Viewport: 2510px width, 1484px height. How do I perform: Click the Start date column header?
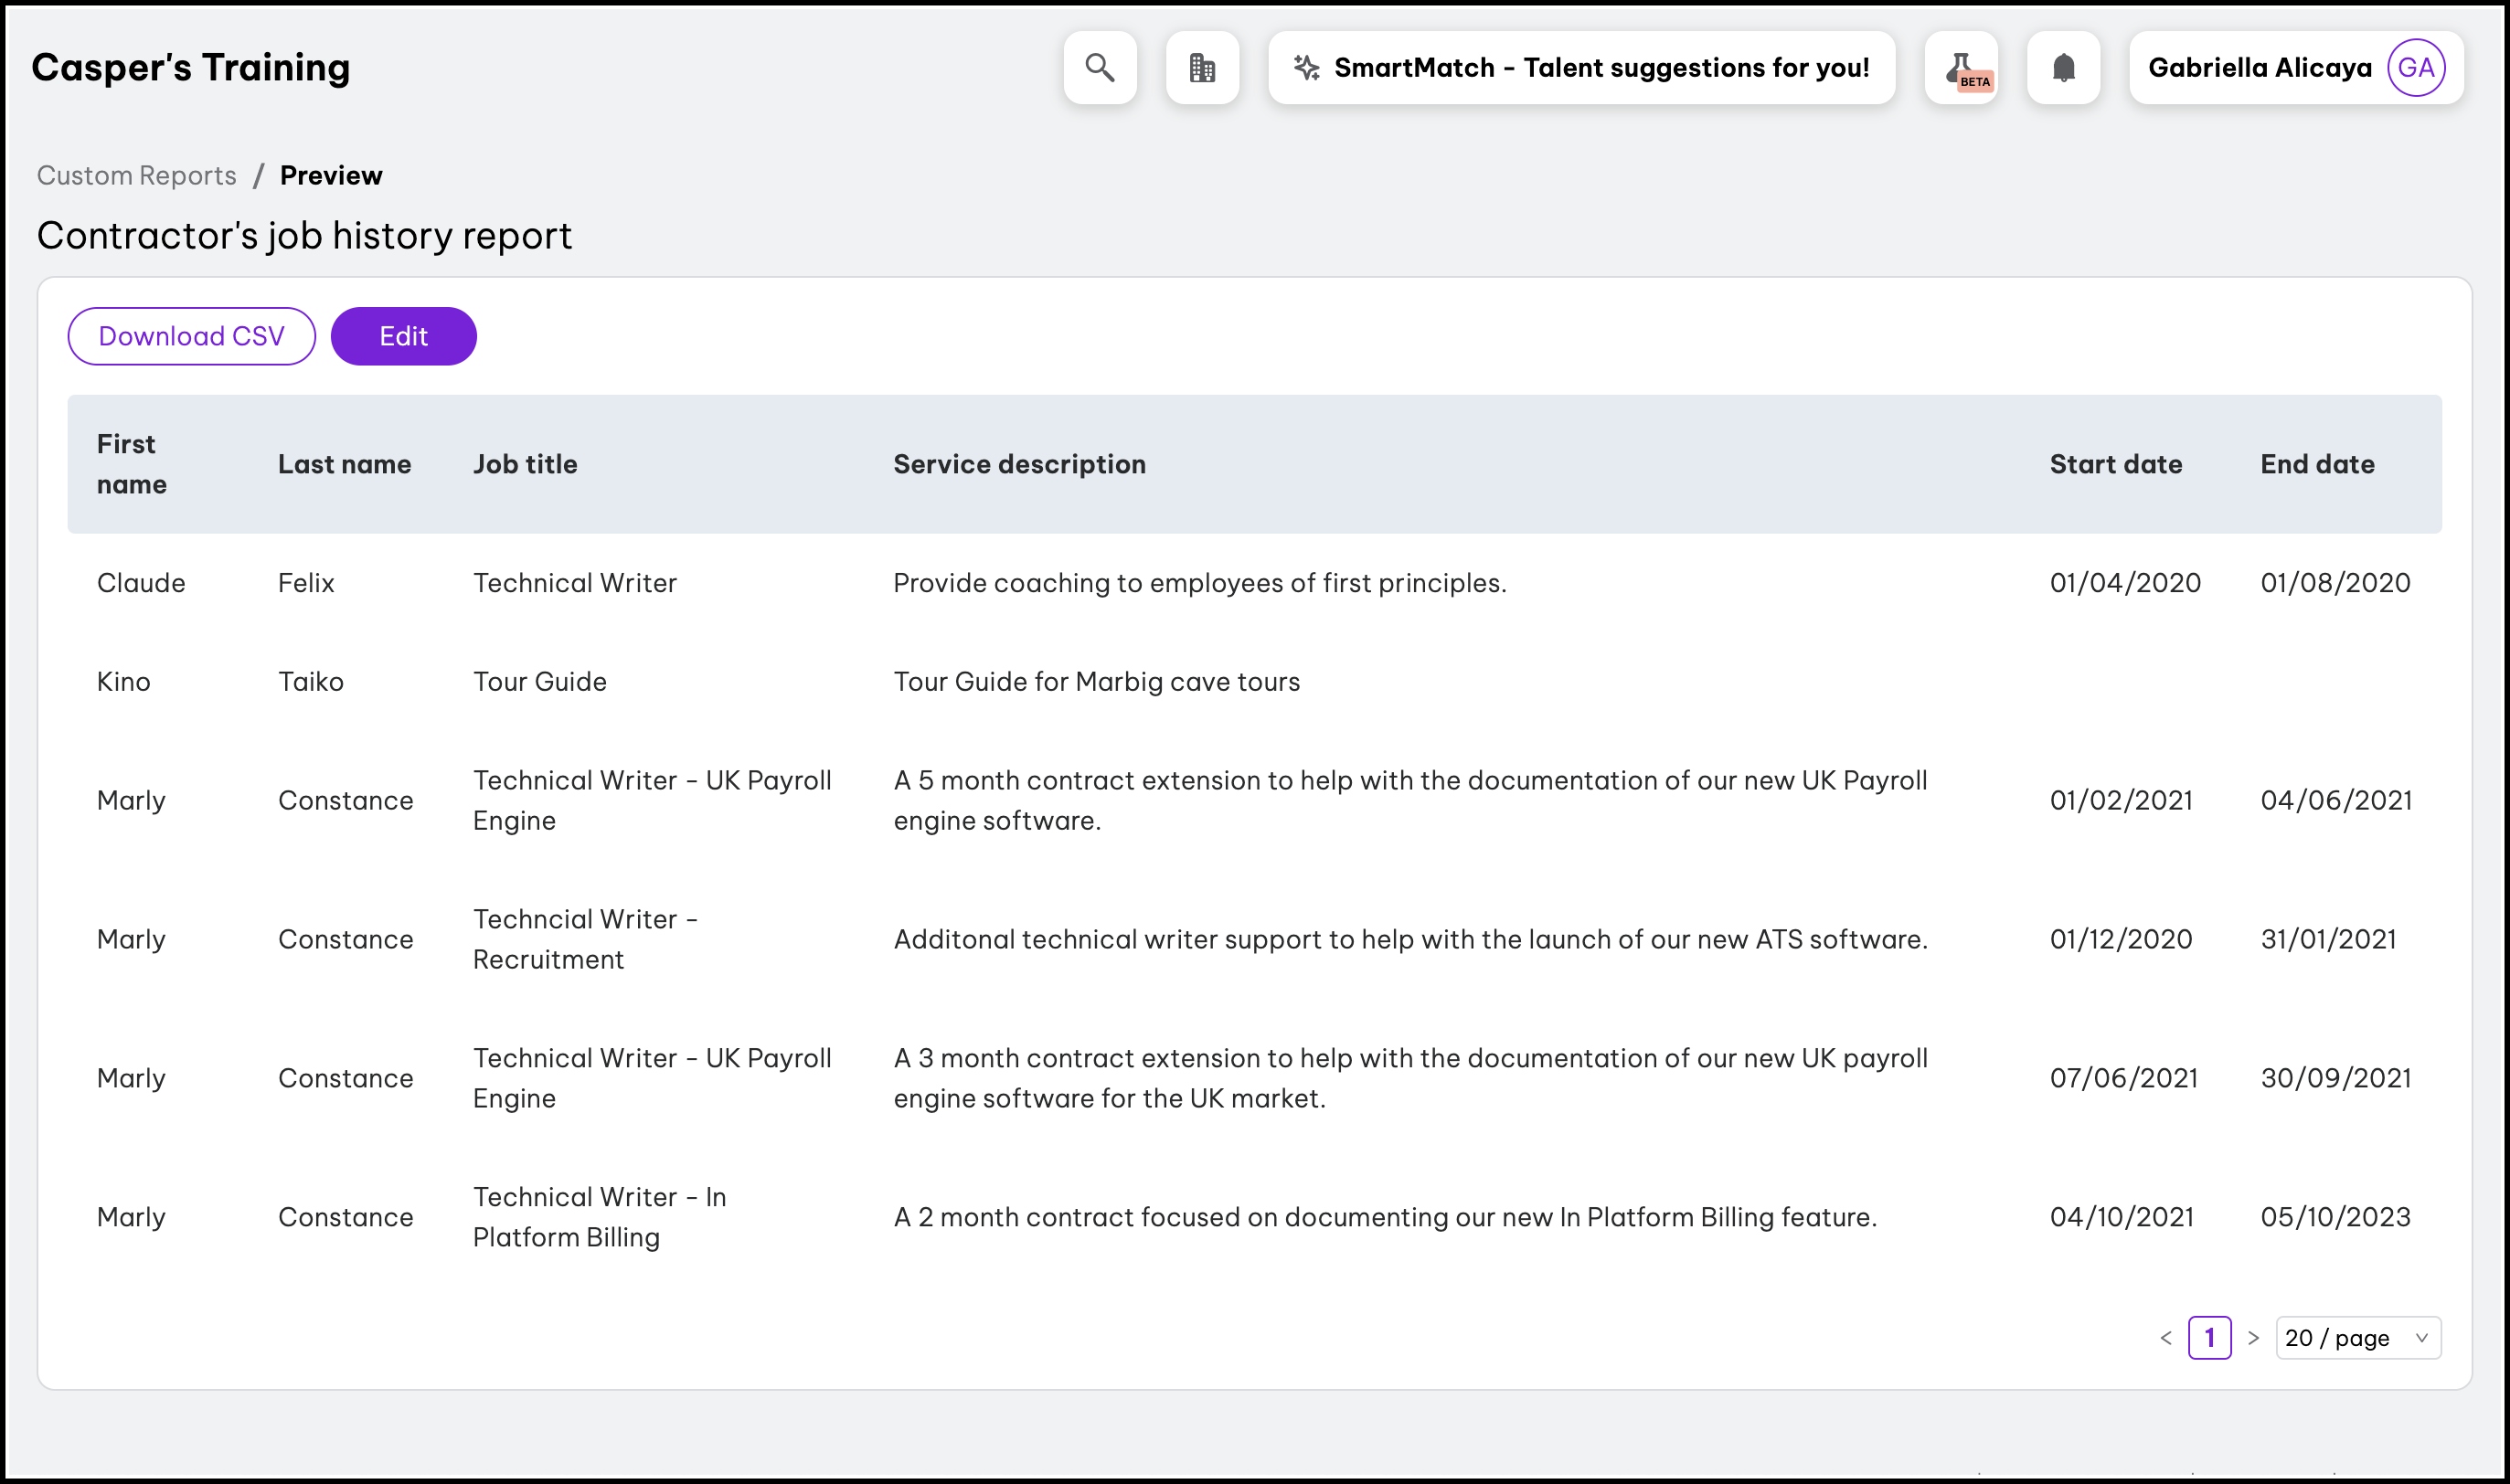point(2115,464)
